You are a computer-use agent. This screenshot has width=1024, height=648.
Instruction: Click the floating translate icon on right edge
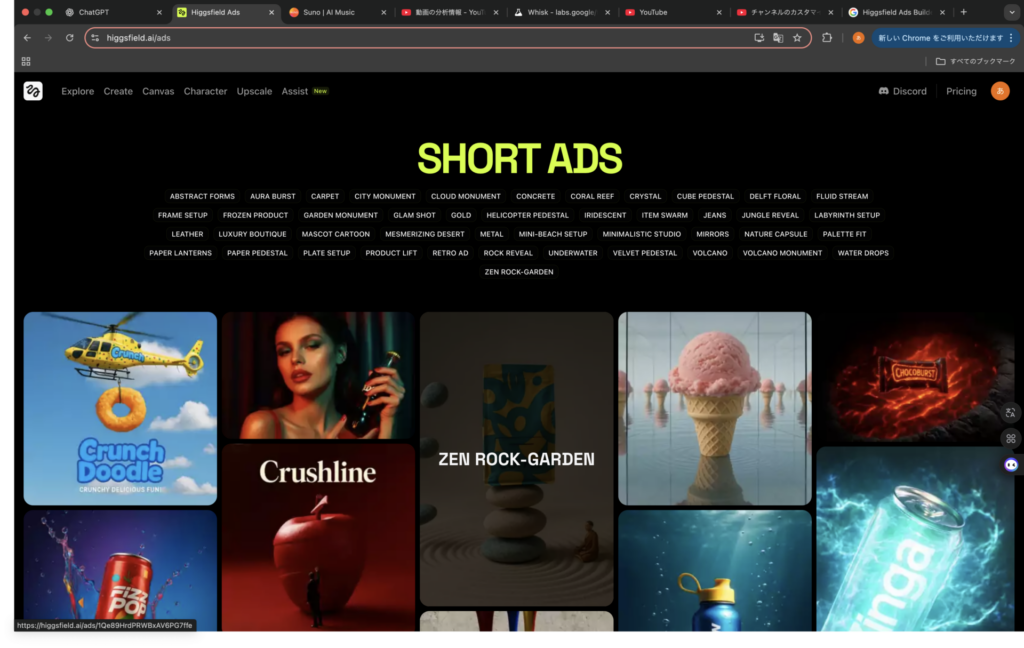1011,412
